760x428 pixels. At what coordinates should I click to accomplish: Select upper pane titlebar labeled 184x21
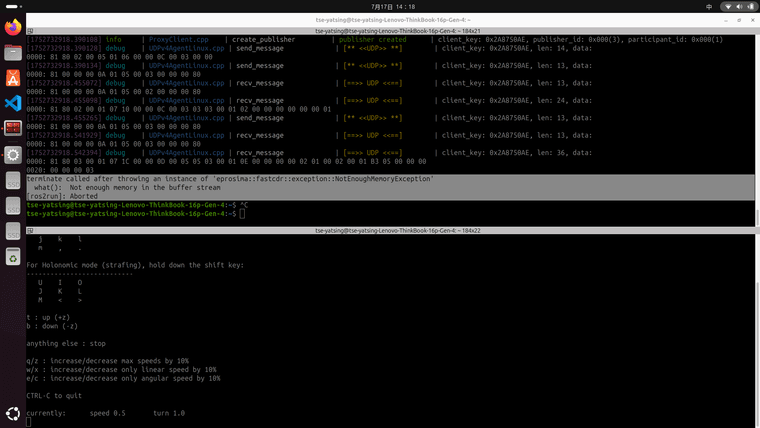pyautogui.click(x=397, y=31)
